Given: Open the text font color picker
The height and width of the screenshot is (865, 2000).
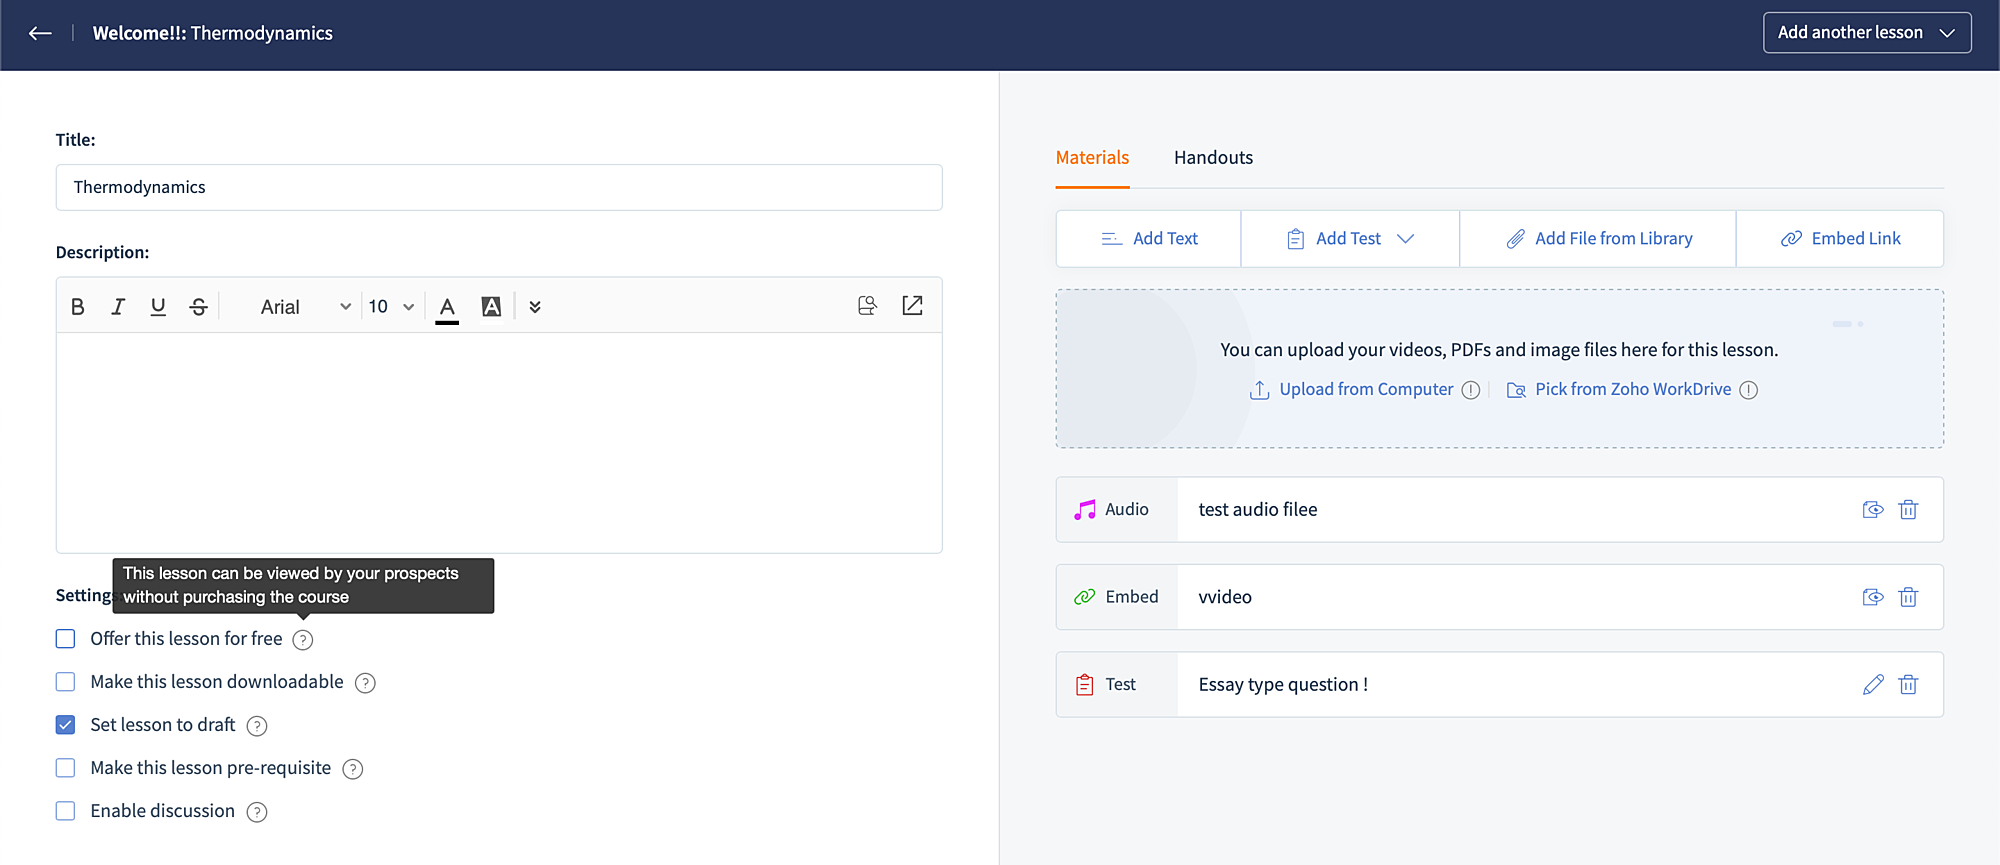Looking at the screenshot, I should coord(447,307).
